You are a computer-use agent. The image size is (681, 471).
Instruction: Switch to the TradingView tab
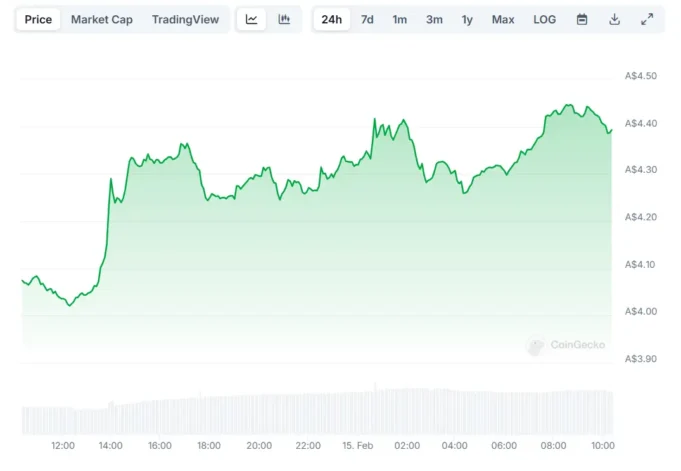(x=184, y=20)
